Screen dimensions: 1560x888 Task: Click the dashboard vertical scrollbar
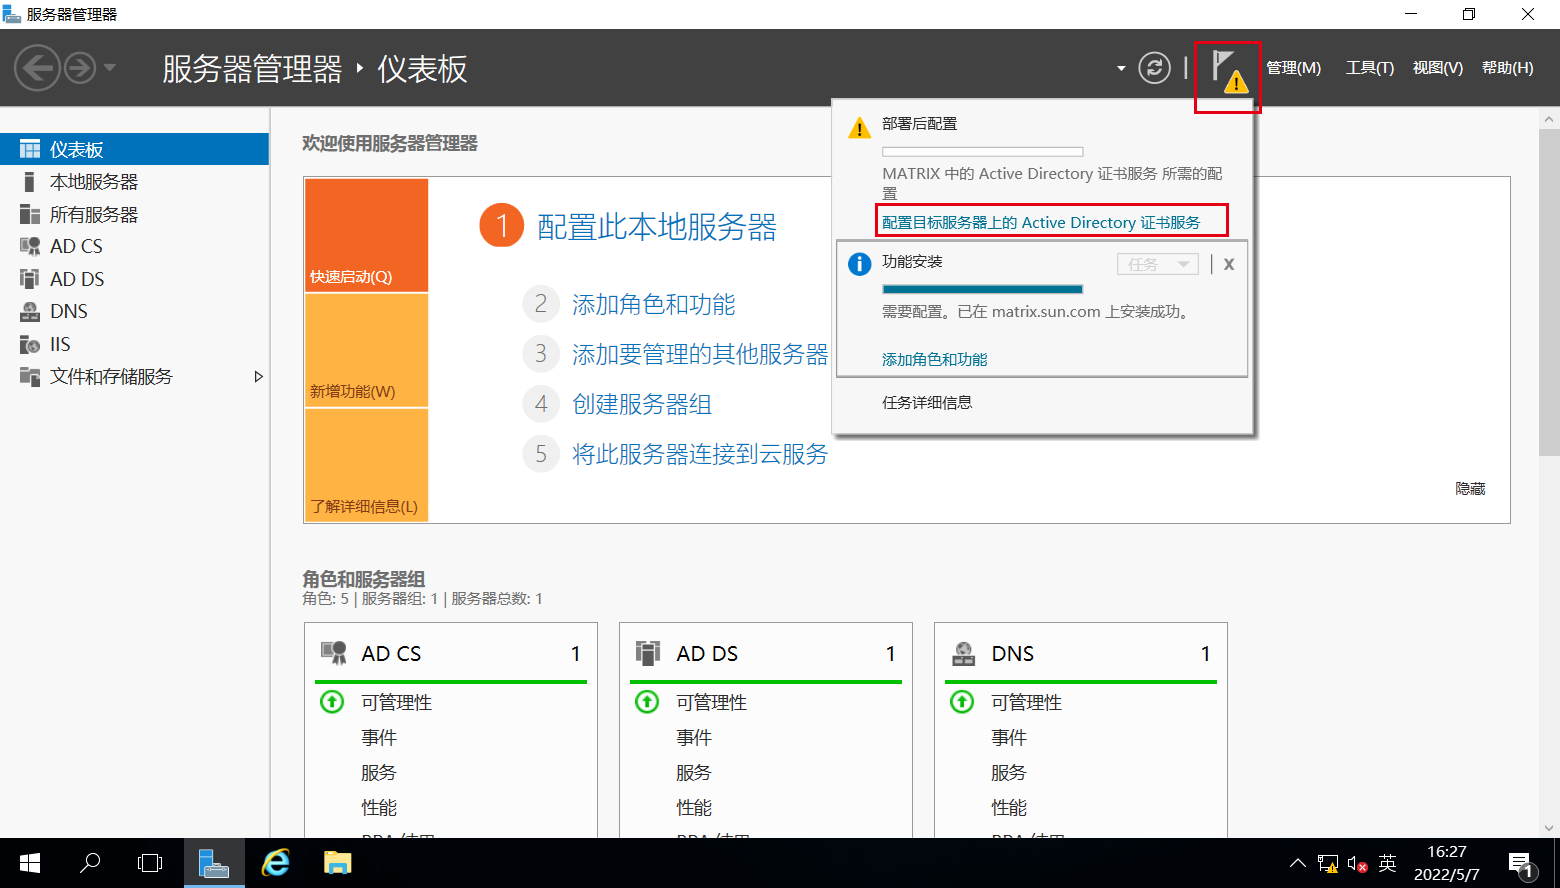[x=1549, y=290]
